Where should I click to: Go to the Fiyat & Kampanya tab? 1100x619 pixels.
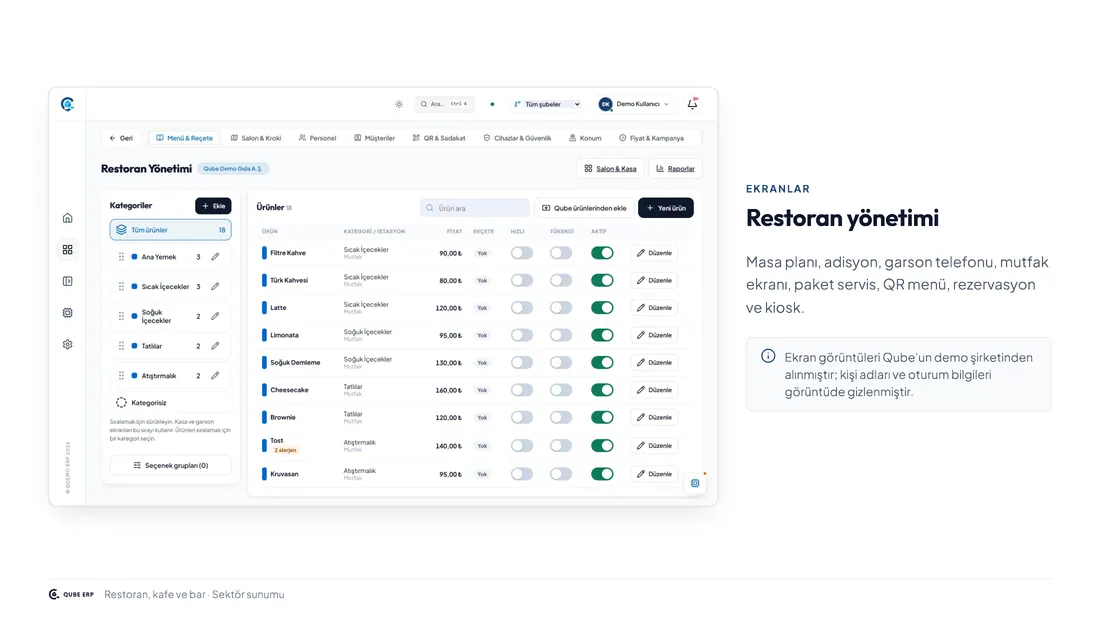pos(652,138)
